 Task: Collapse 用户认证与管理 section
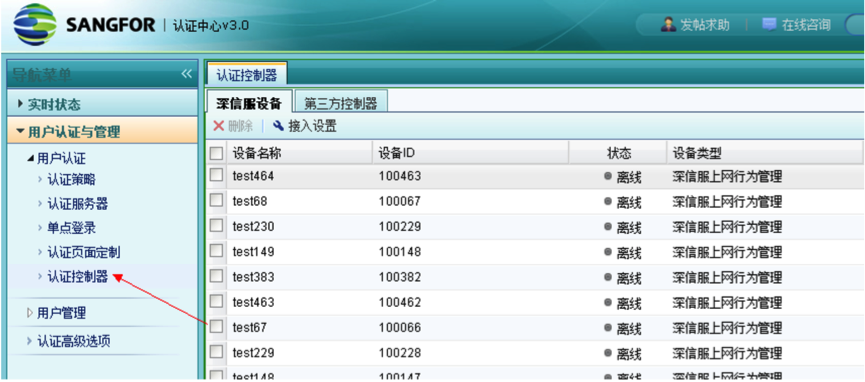102,131
